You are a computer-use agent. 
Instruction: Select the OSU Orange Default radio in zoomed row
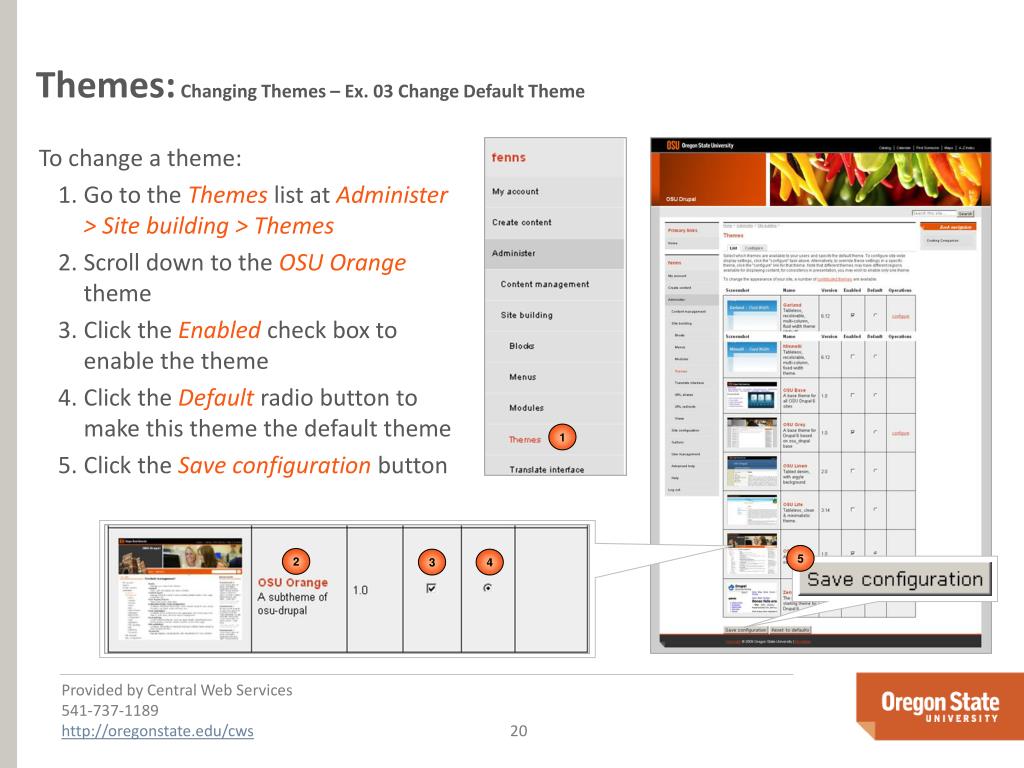(x=487, y=588)
